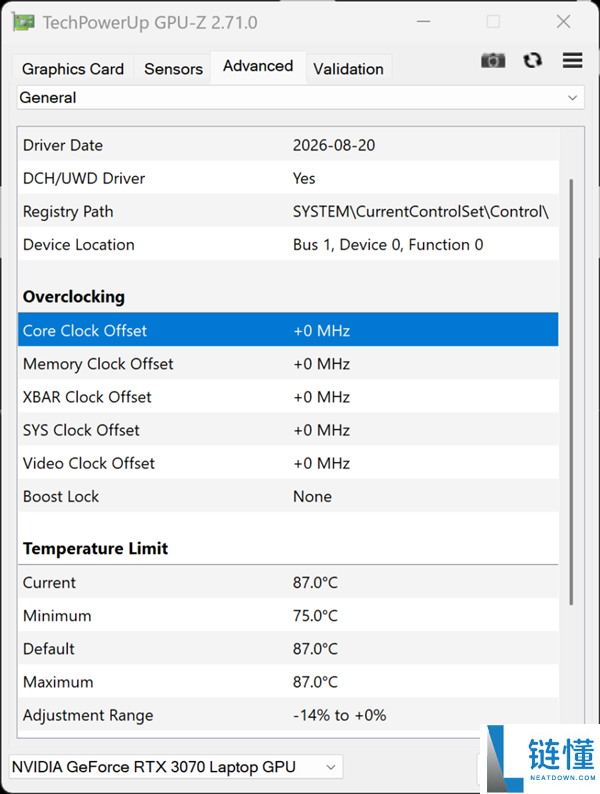Select the Memory Clock Offset row
Screen dimensions: 600x794
288,363
